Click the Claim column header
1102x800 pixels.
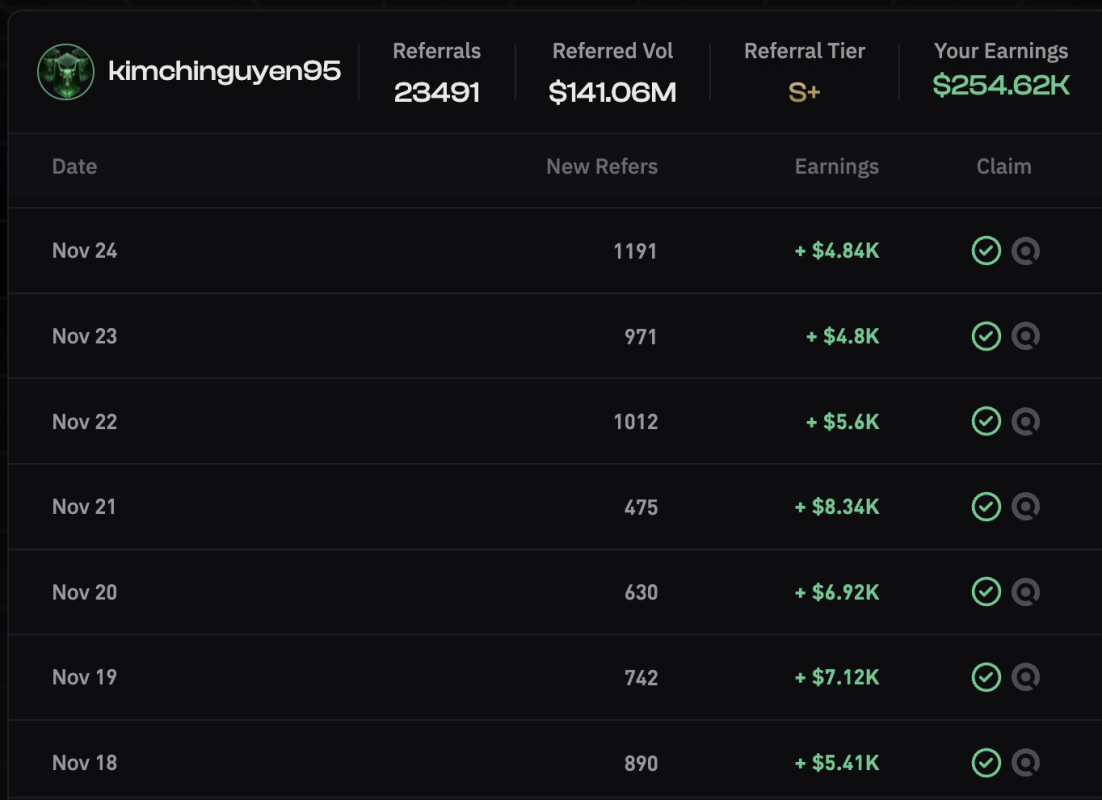pos(1003,167)
